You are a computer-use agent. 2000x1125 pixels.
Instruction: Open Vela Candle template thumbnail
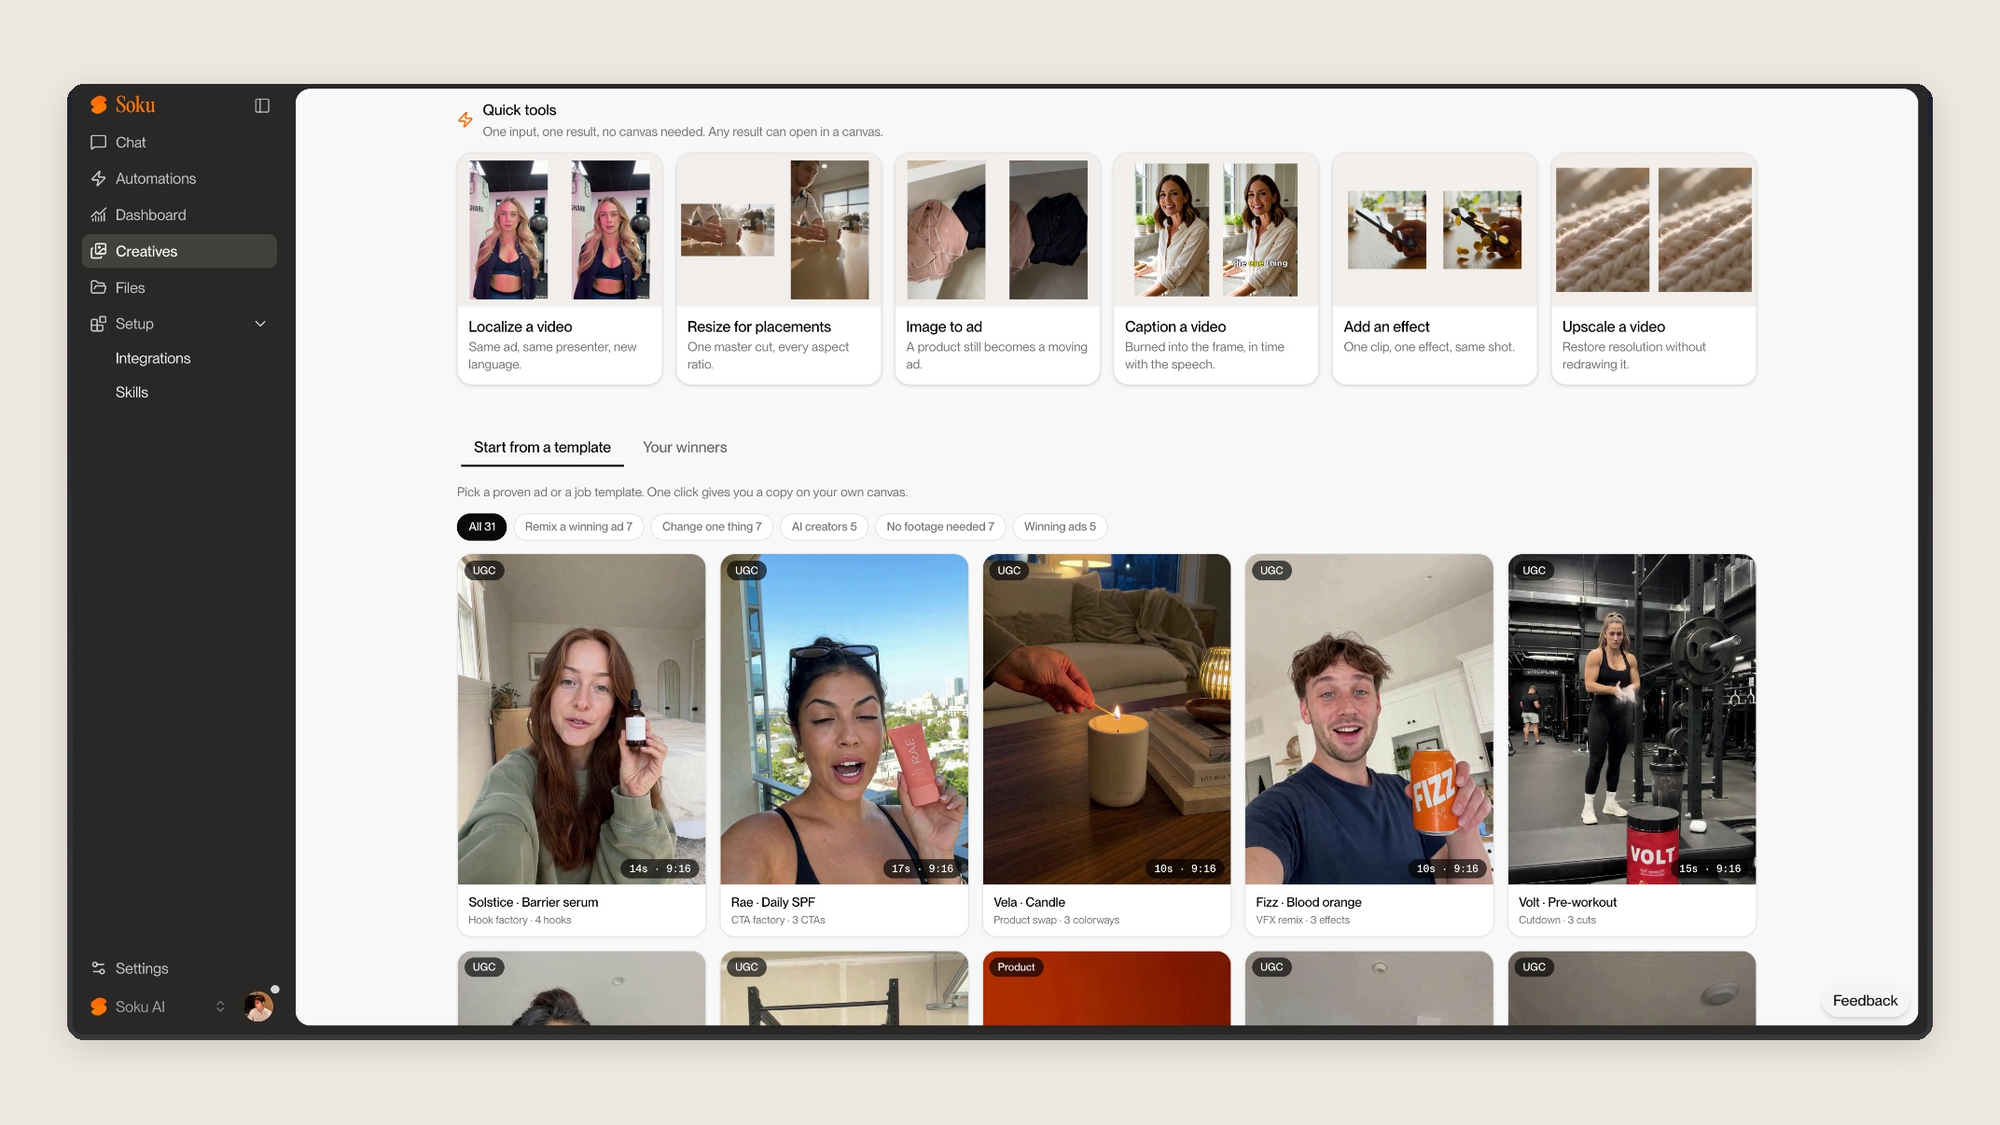tap(1107, 719)
